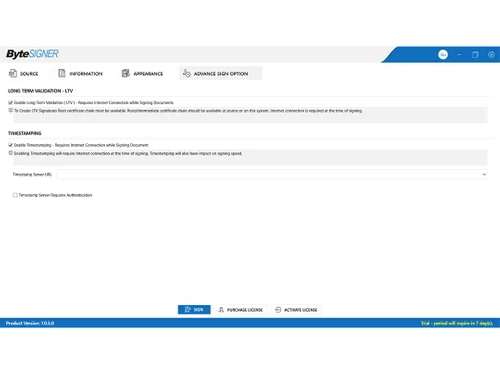This screenshot has width=500, height=375.
Task: Click the Long Term Validation - LTV heading
Action: point(40,91)
